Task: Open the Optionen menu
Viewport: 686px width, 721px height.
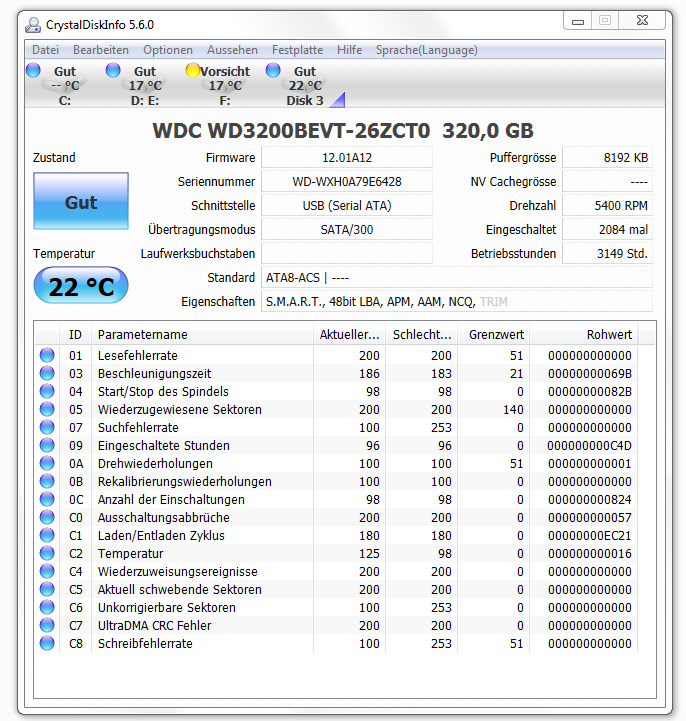Action: 168,50
